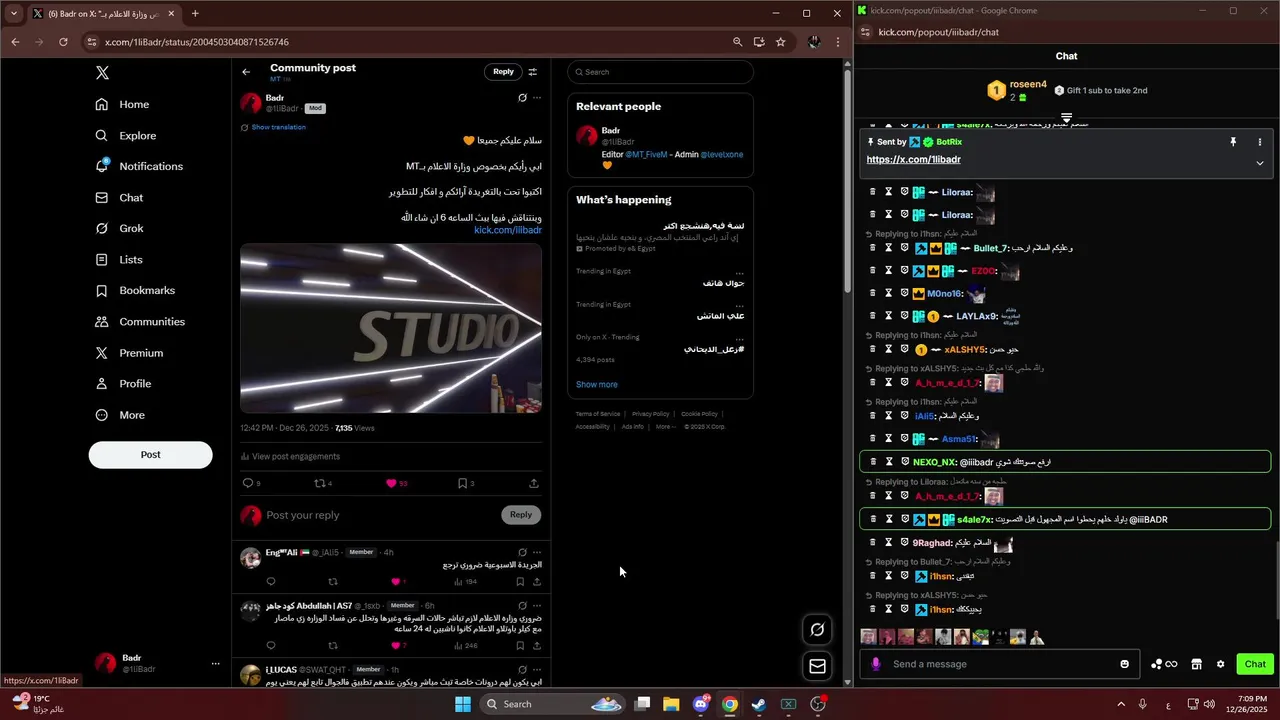
Task: Toggle bookmark on main post
Action: click(462, 483)
